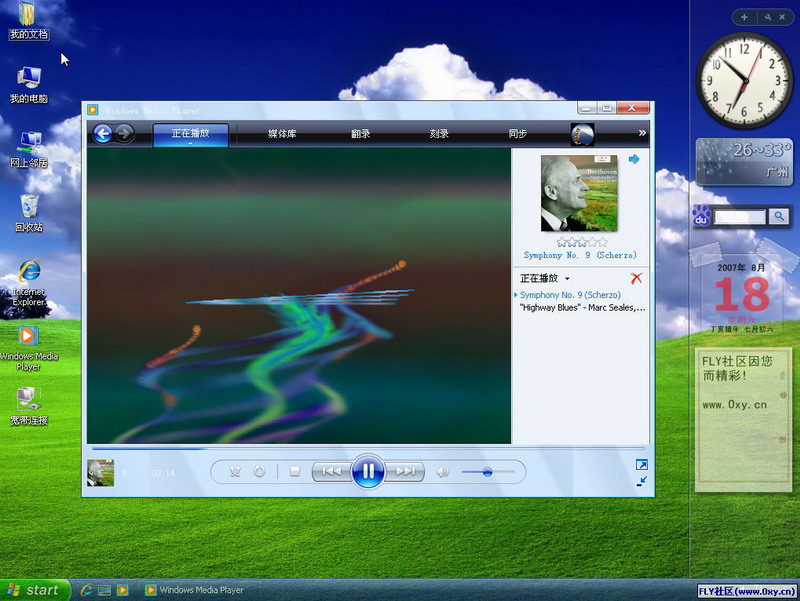Open the 媒体库 tab
Image resolution: width=800 pixels, height=601 pixels.
click(282, 134)
